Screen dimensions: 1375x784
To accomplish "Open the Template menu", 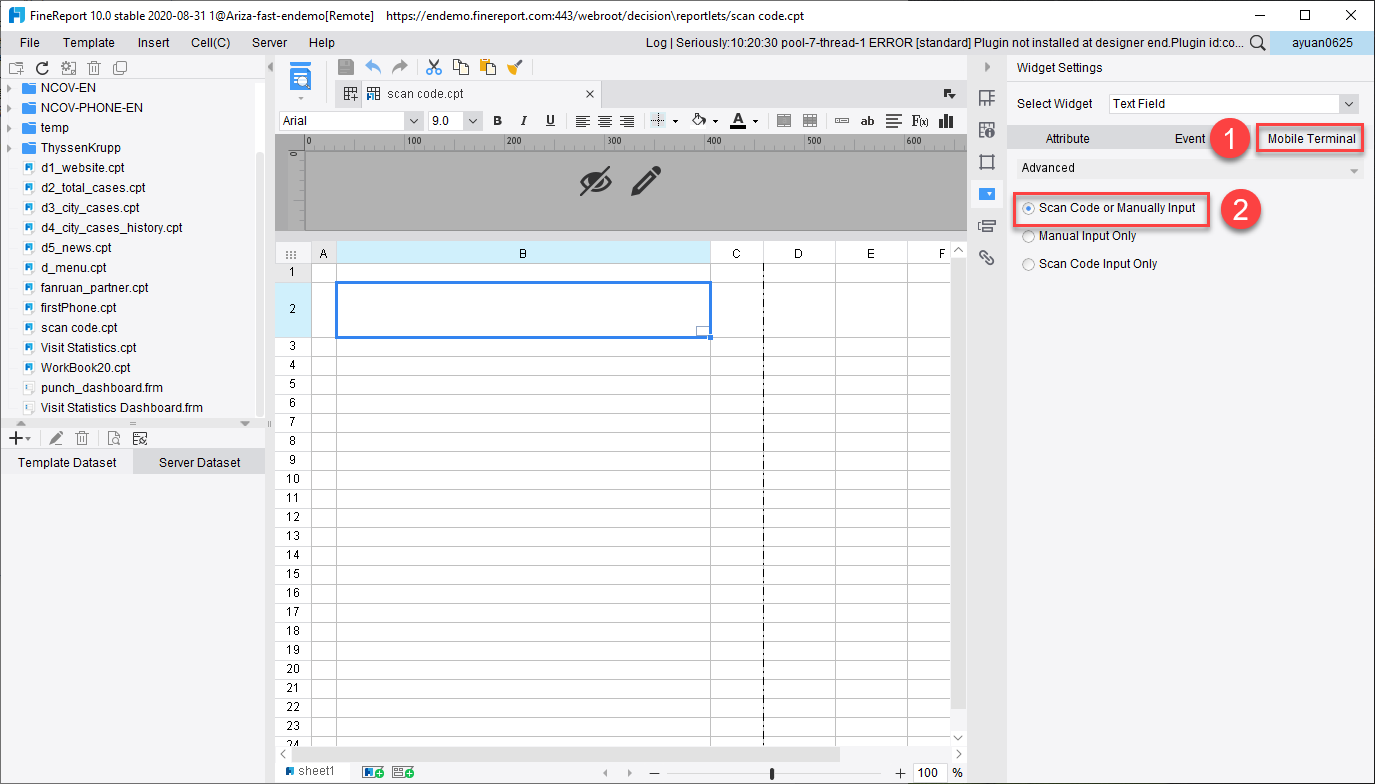I will pos(89,43).
